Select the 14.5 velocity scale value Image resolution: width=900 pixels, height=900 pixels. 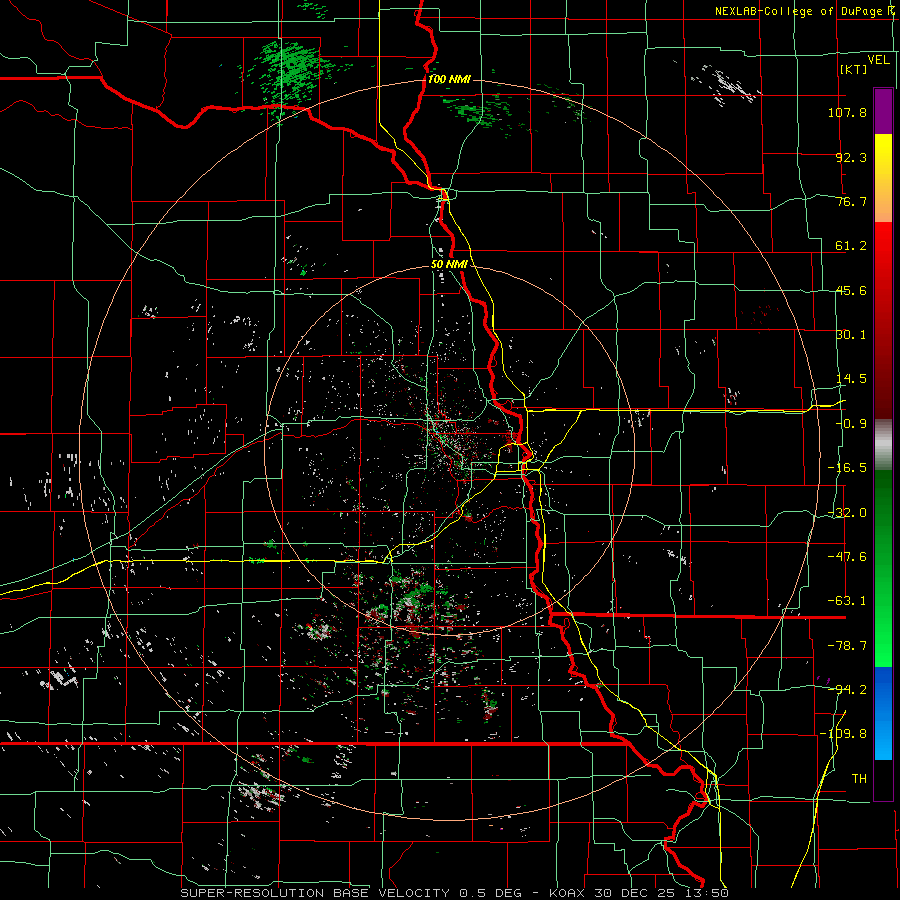pyautogui.click(x=851, y=379)
